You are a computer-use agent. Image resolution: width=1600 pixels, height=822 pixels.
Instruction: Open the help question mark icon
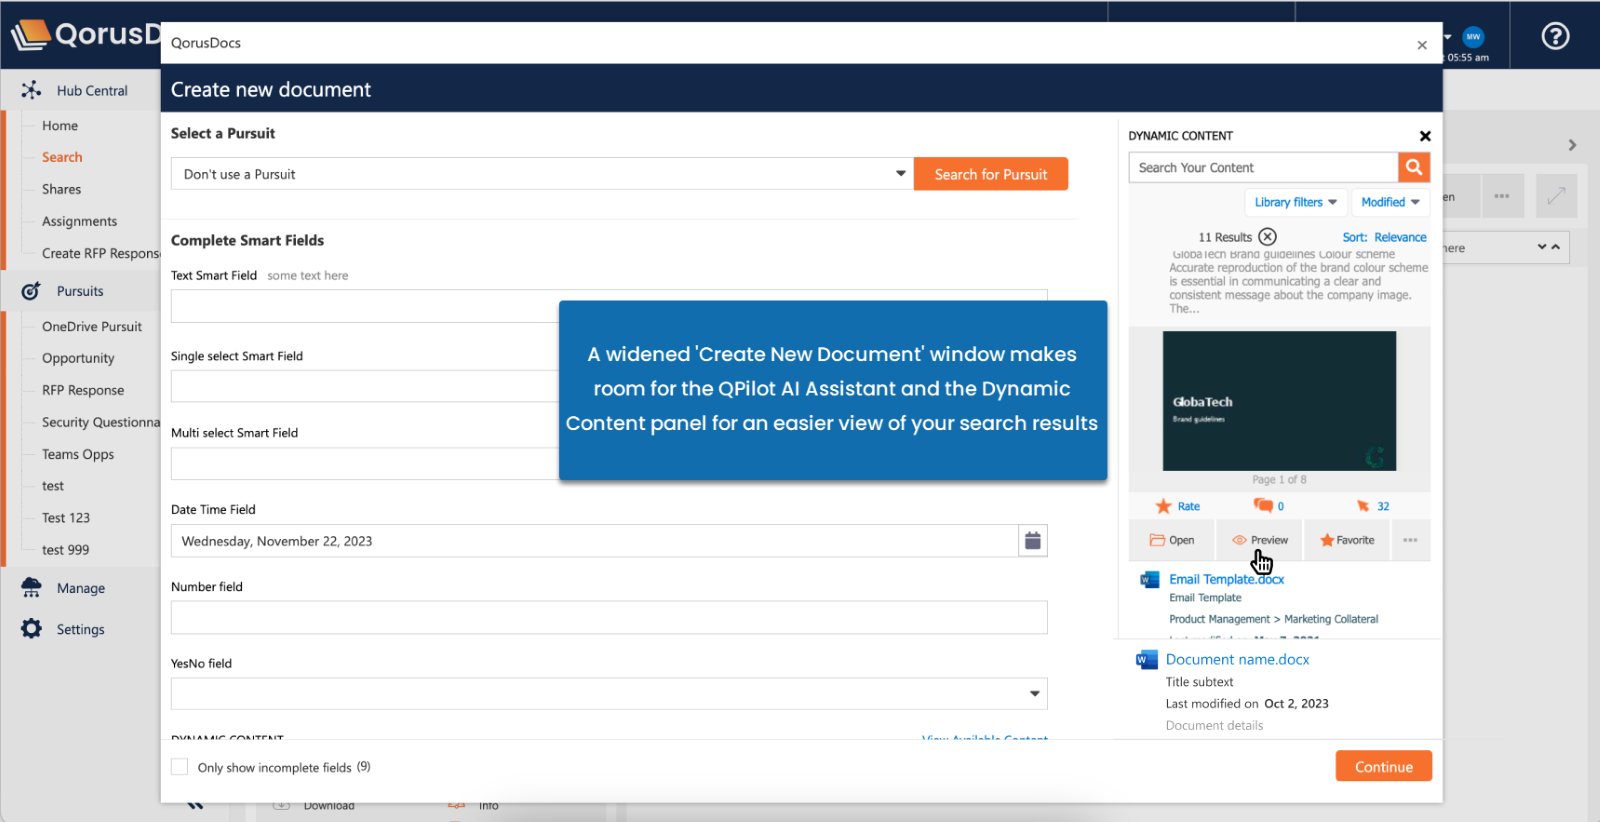coord(1555,37)
